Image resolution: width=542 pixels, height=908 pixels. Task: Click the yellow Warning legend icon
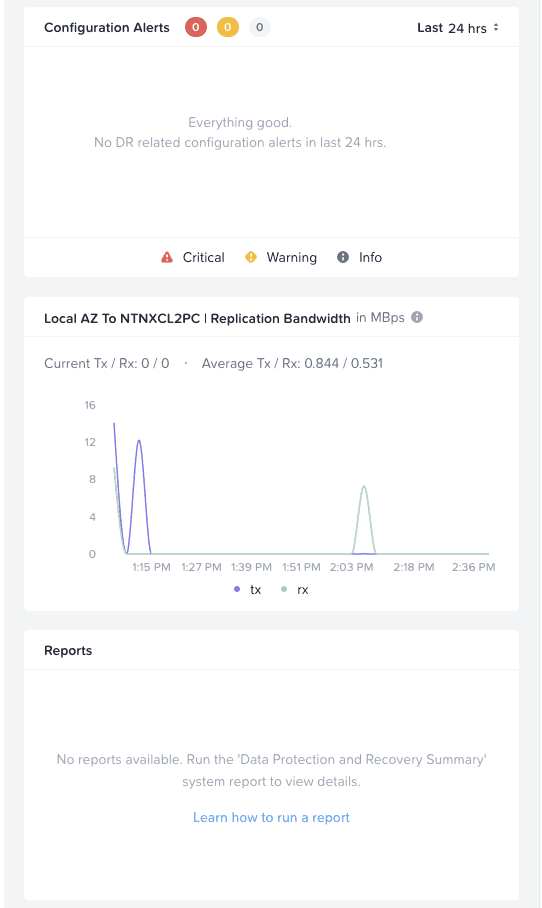click(251, 257)
